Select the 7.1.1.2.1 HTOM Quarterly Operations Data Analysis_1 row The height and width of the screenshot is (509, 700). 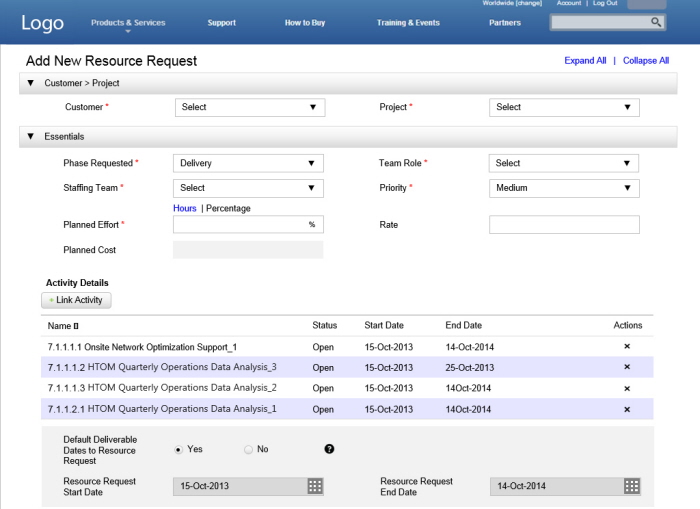pos(347,409)
